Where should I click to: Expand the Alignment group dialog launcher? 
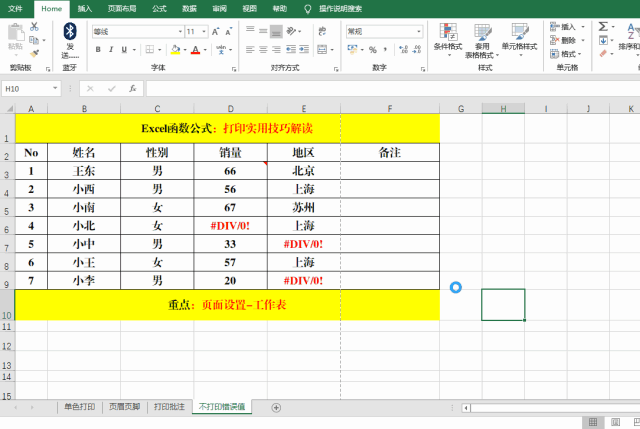(336, 69)
